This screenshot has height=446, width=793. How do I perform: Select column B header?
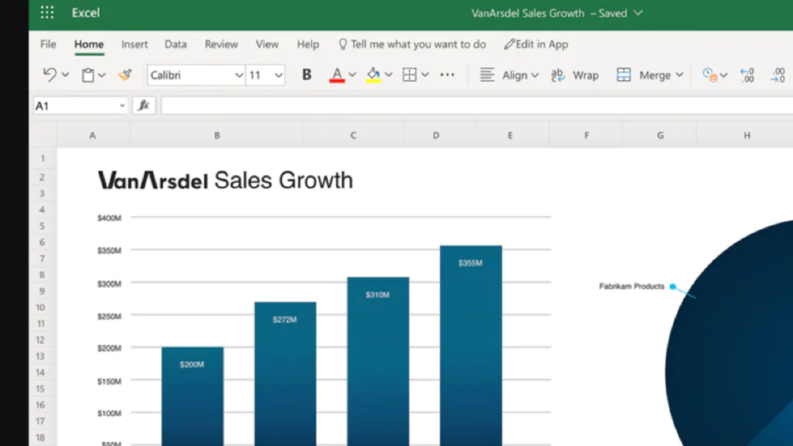coord(217,135)
